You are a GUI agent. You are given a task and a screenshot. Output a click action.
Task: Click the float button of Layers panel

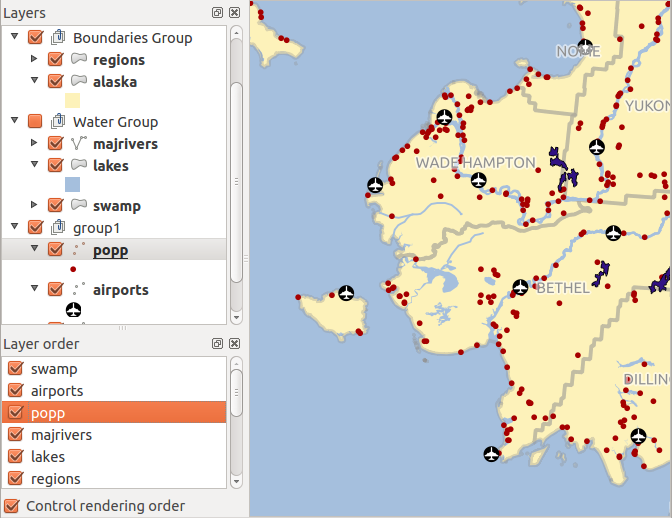pyautogui.click(x=217, y=12)
